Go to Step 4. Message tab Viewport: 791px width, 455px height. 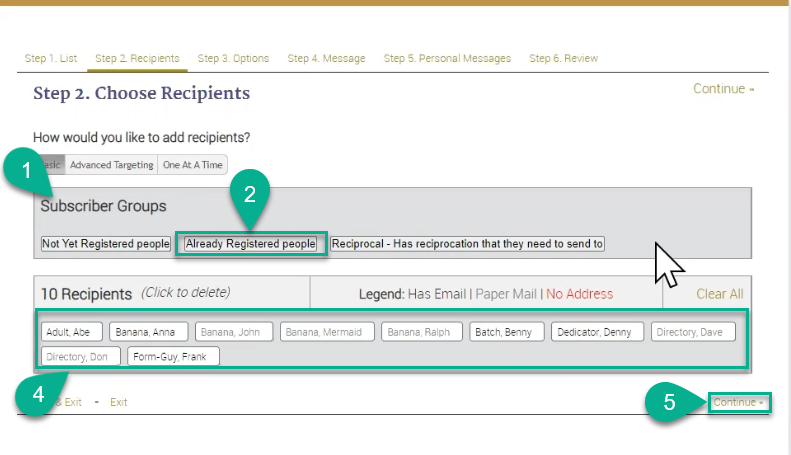(x=326, y=58)
